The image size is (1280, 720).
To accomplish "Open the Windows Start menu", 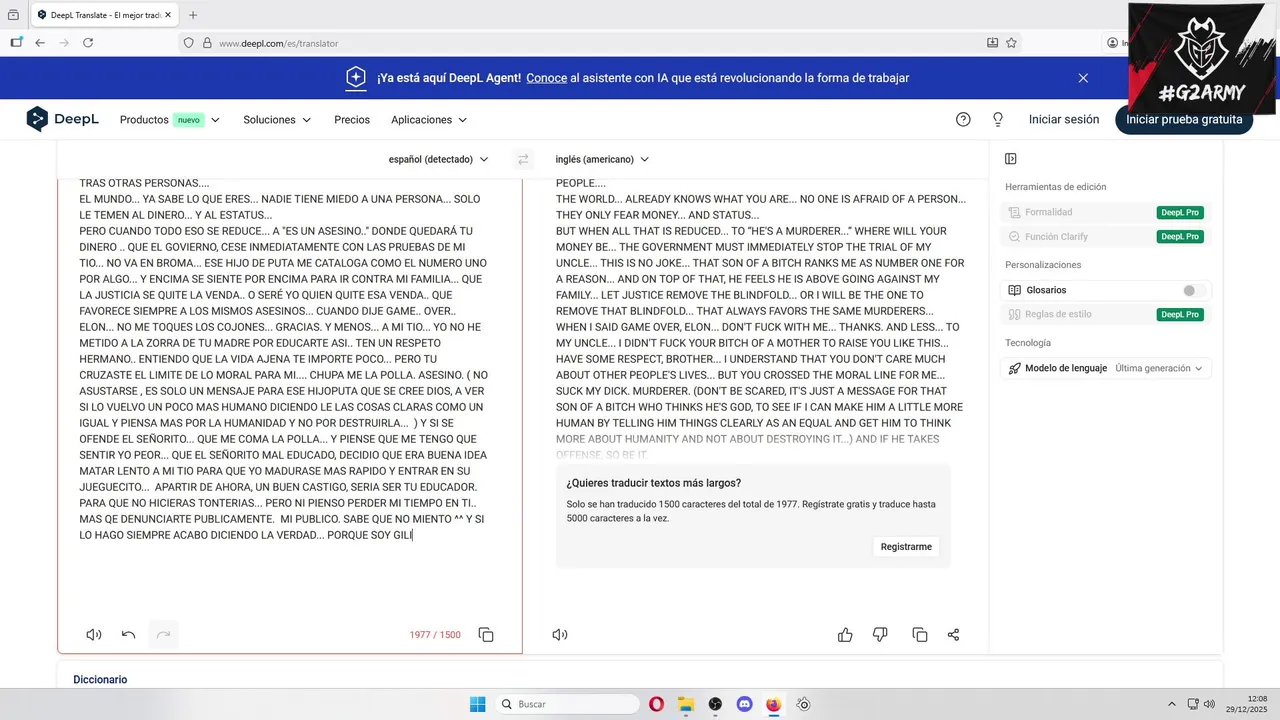I will 477,704.
